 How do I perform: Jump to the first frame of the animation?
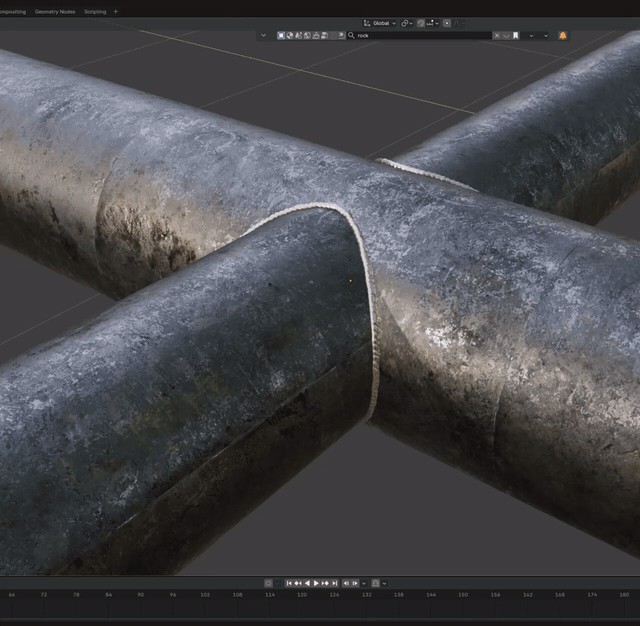(x=289, y=583)
